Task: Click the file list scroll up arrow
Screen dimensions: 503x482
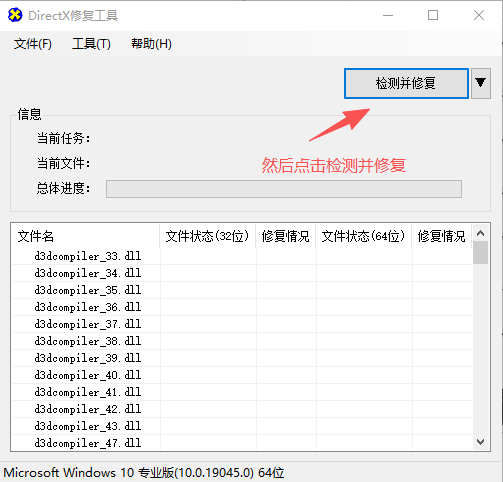Action: (481, 233)
